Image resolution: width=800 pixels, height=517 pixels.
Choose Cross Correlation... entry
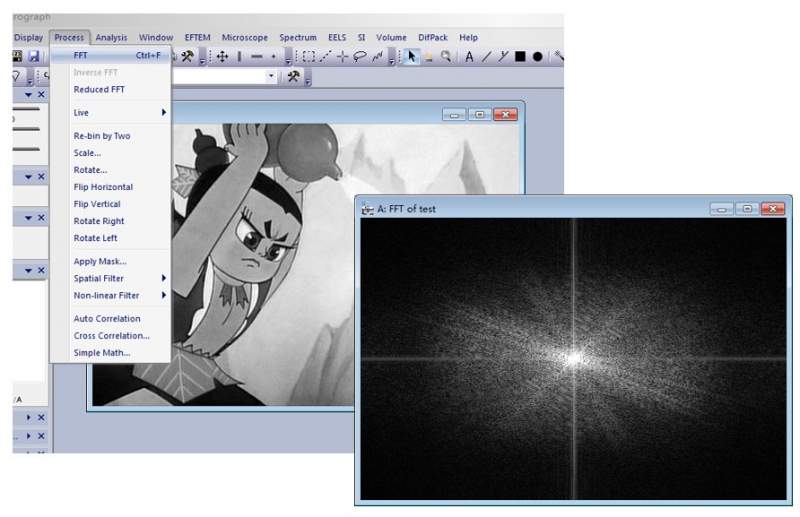tap(111, 336)
